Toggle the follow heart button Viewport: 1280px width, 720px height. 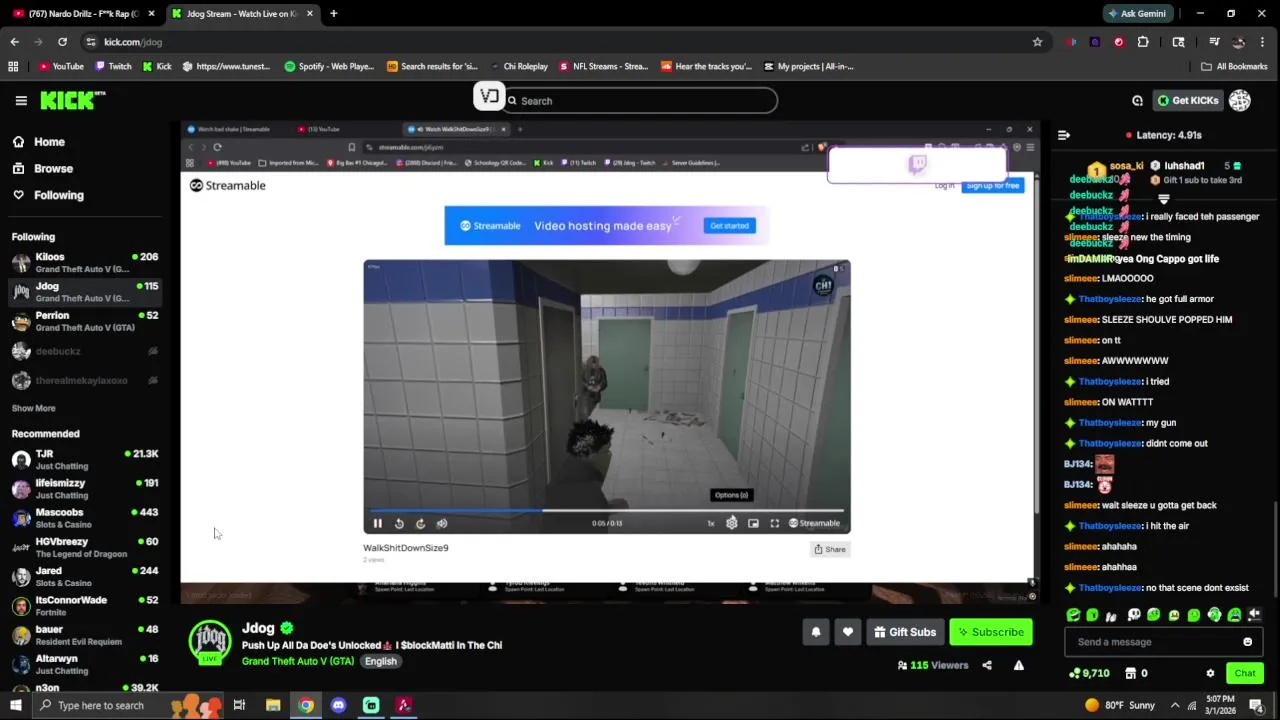point(848,632)
